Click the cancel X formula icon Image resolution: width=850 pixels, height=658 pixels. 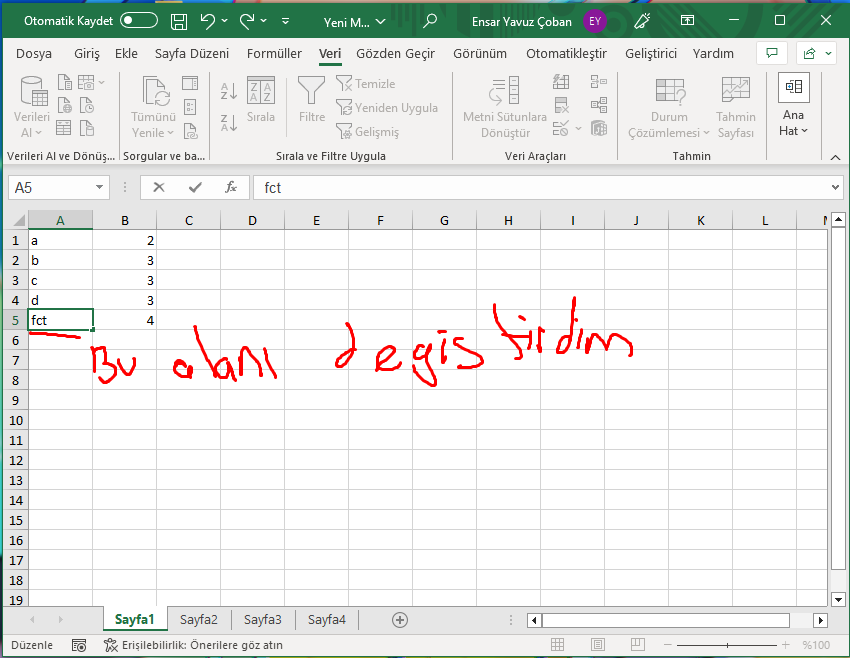tap(159, 188)
